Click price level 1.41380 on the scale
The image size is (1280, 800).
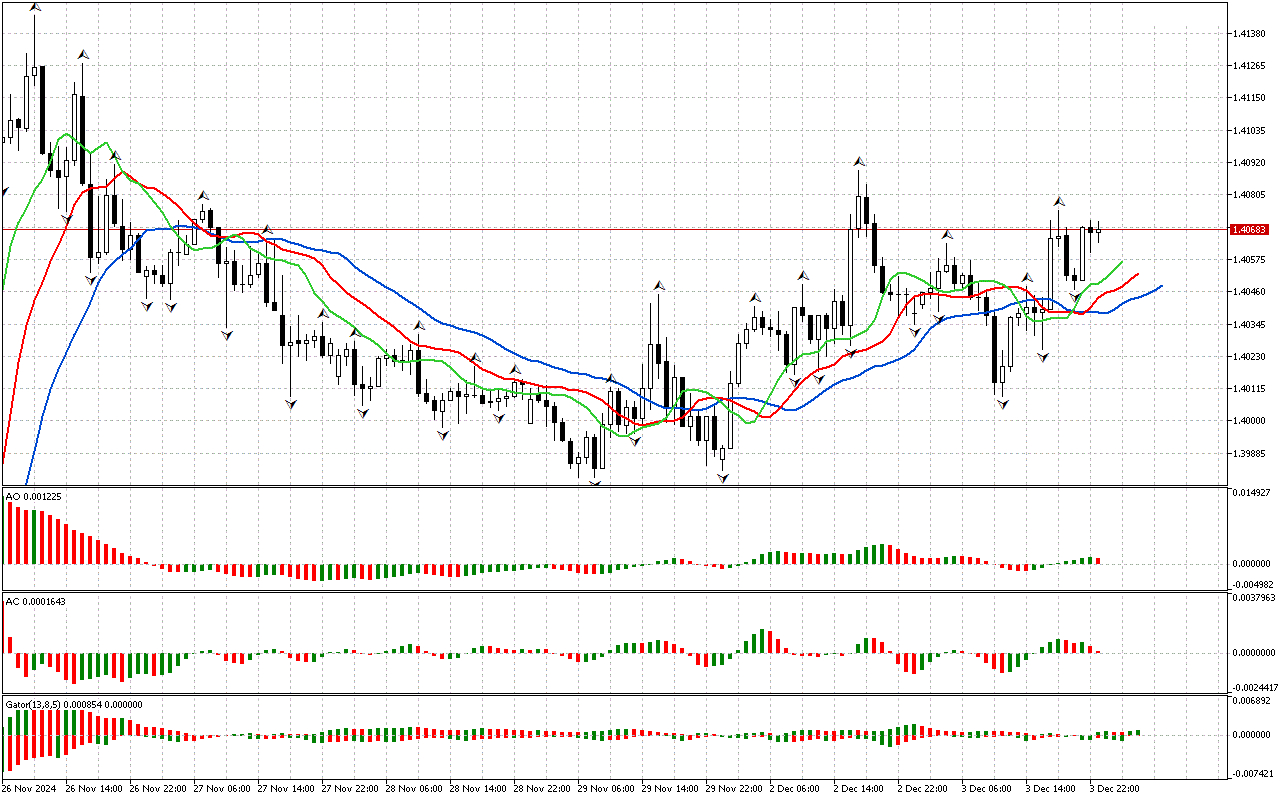[x=1249, y=33]
